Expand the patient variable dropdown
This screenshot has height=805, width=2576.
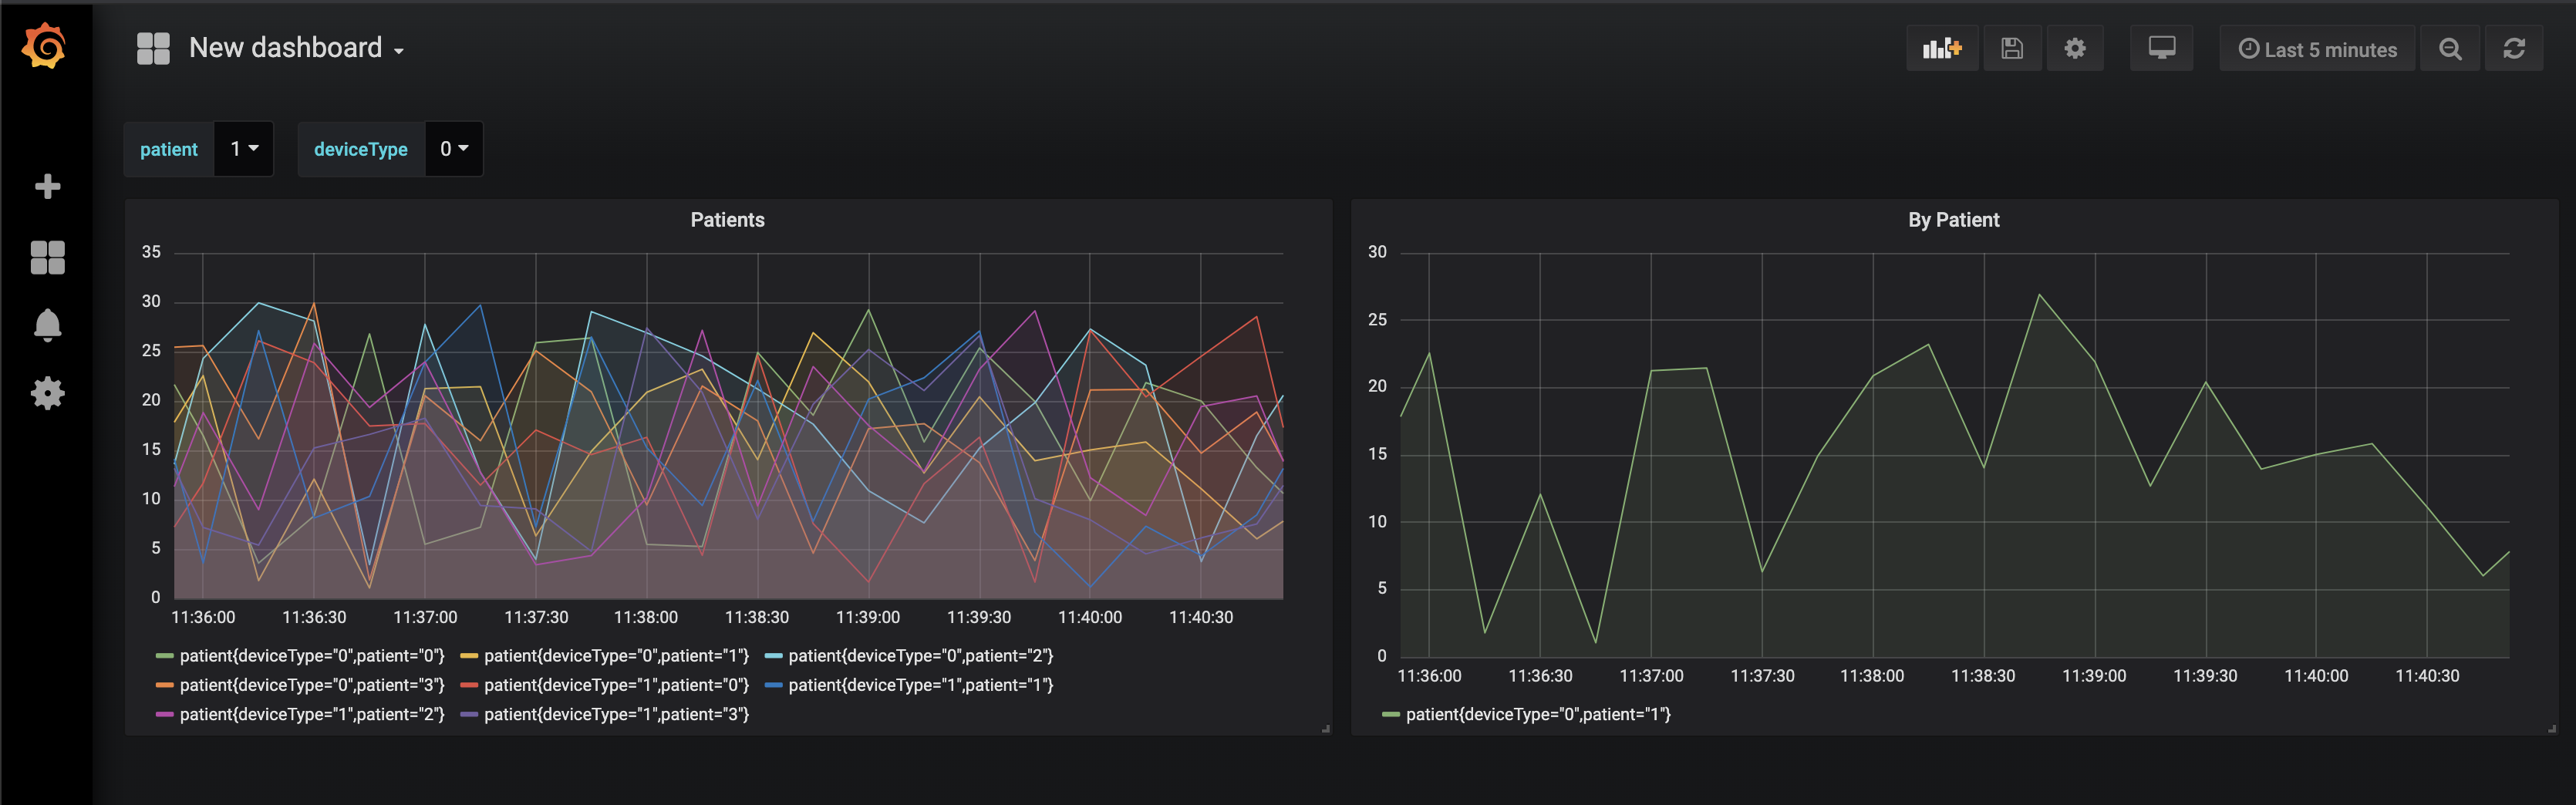point(244,149)
